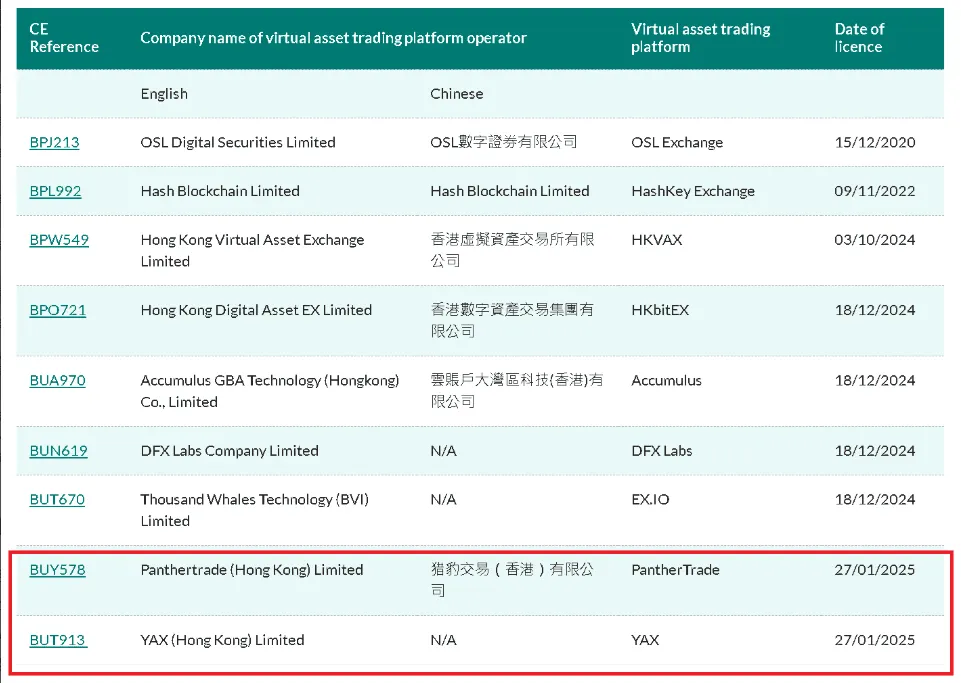Click the English sub-header label
Screen dimensions: 961x683
coord(164,94)
